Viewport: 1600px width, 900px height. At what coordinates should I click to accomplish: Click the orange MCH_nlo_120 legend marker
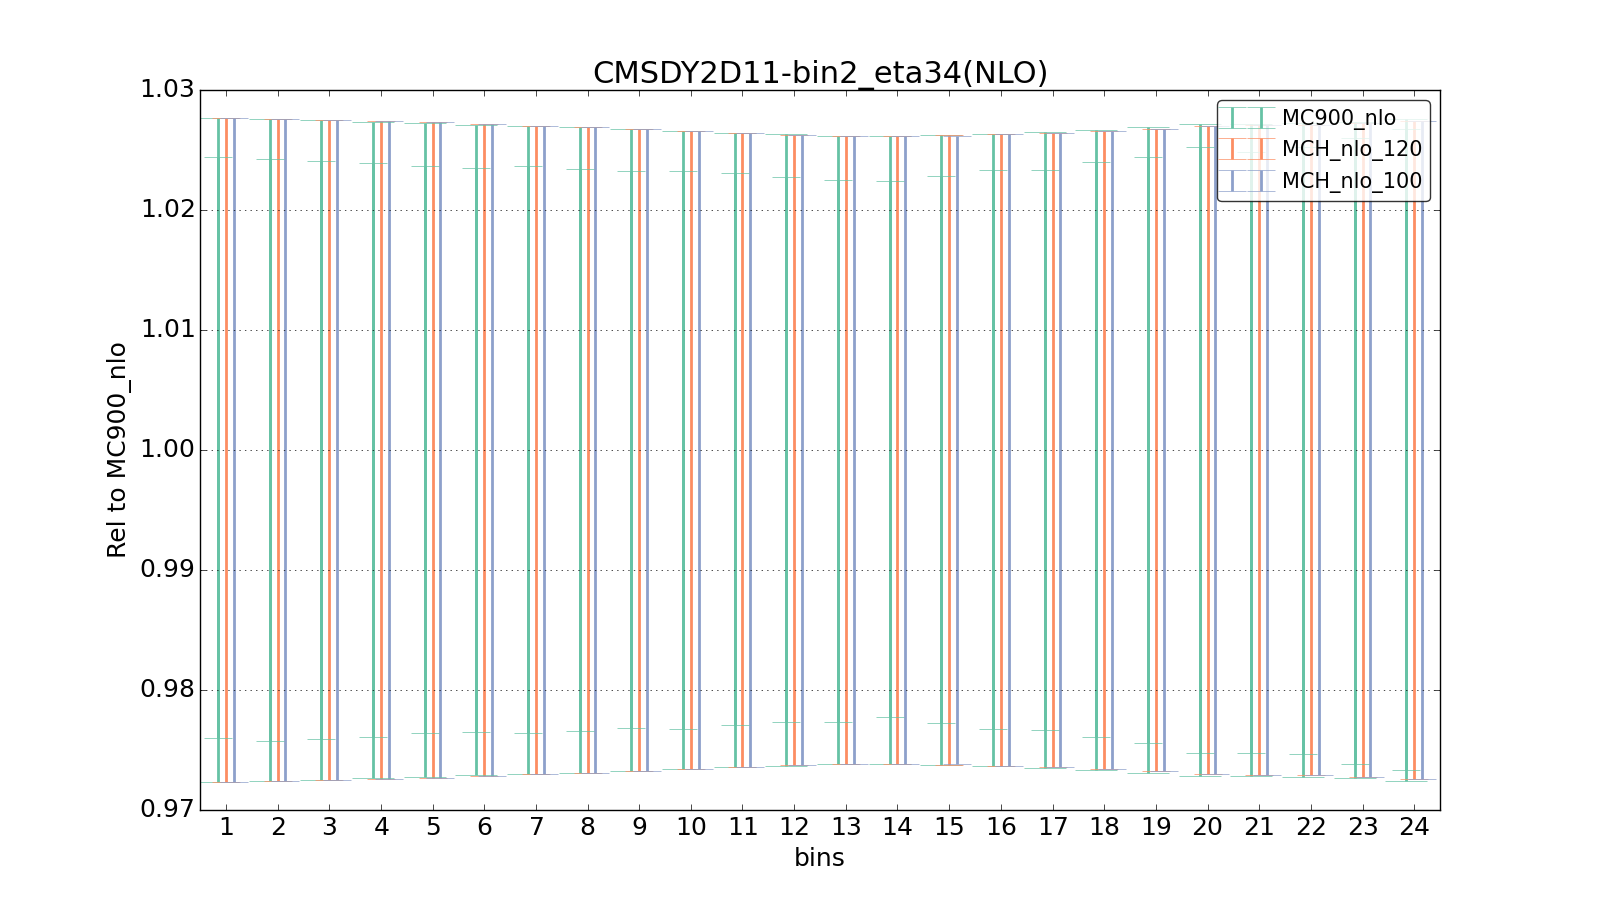click(1246, 150)
